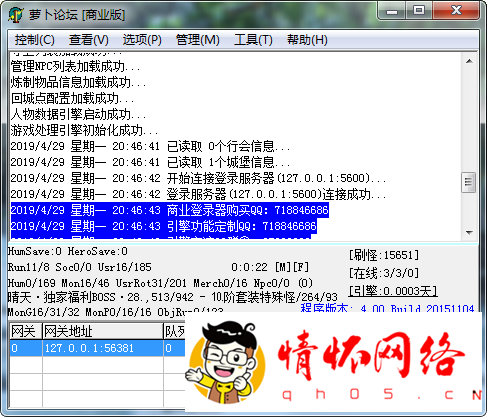Click the log scrollbar thumb
The image size is (487, 417).
pos(468,182)
